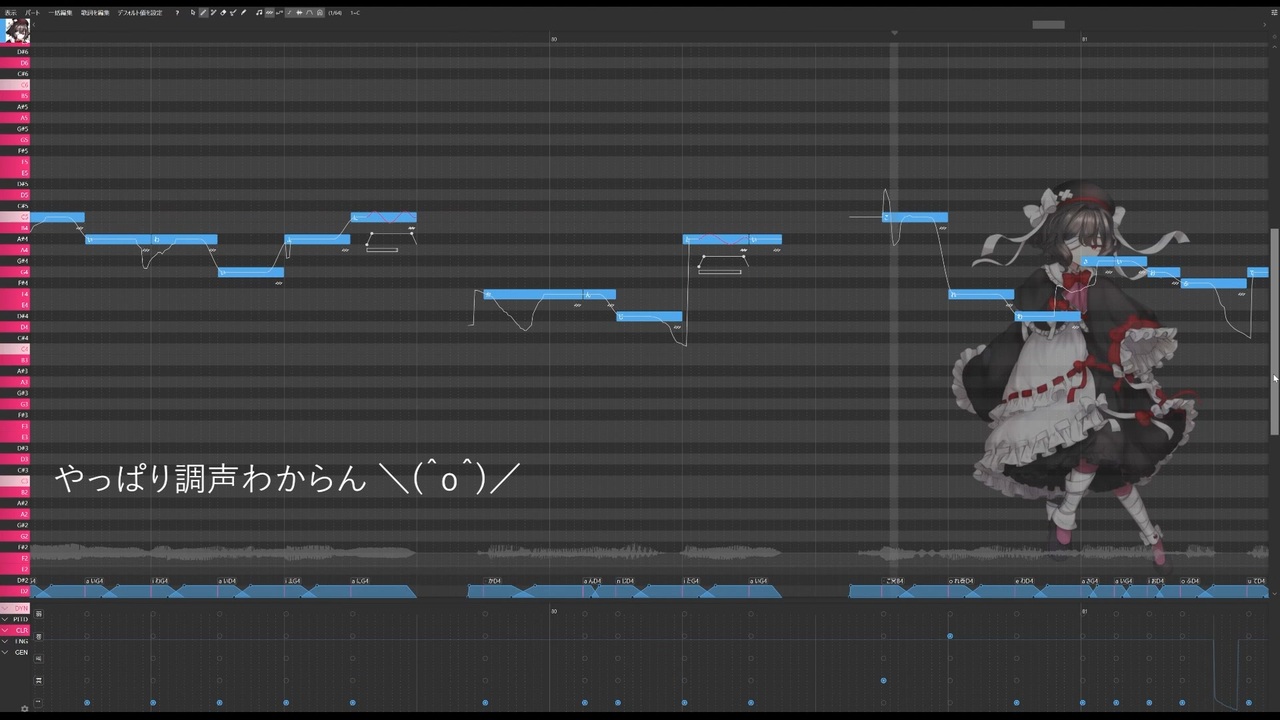Open the expression settings gear icon
Image resolution: width=1280 pixels, height=720 pixels.
[x=24, y=708]
